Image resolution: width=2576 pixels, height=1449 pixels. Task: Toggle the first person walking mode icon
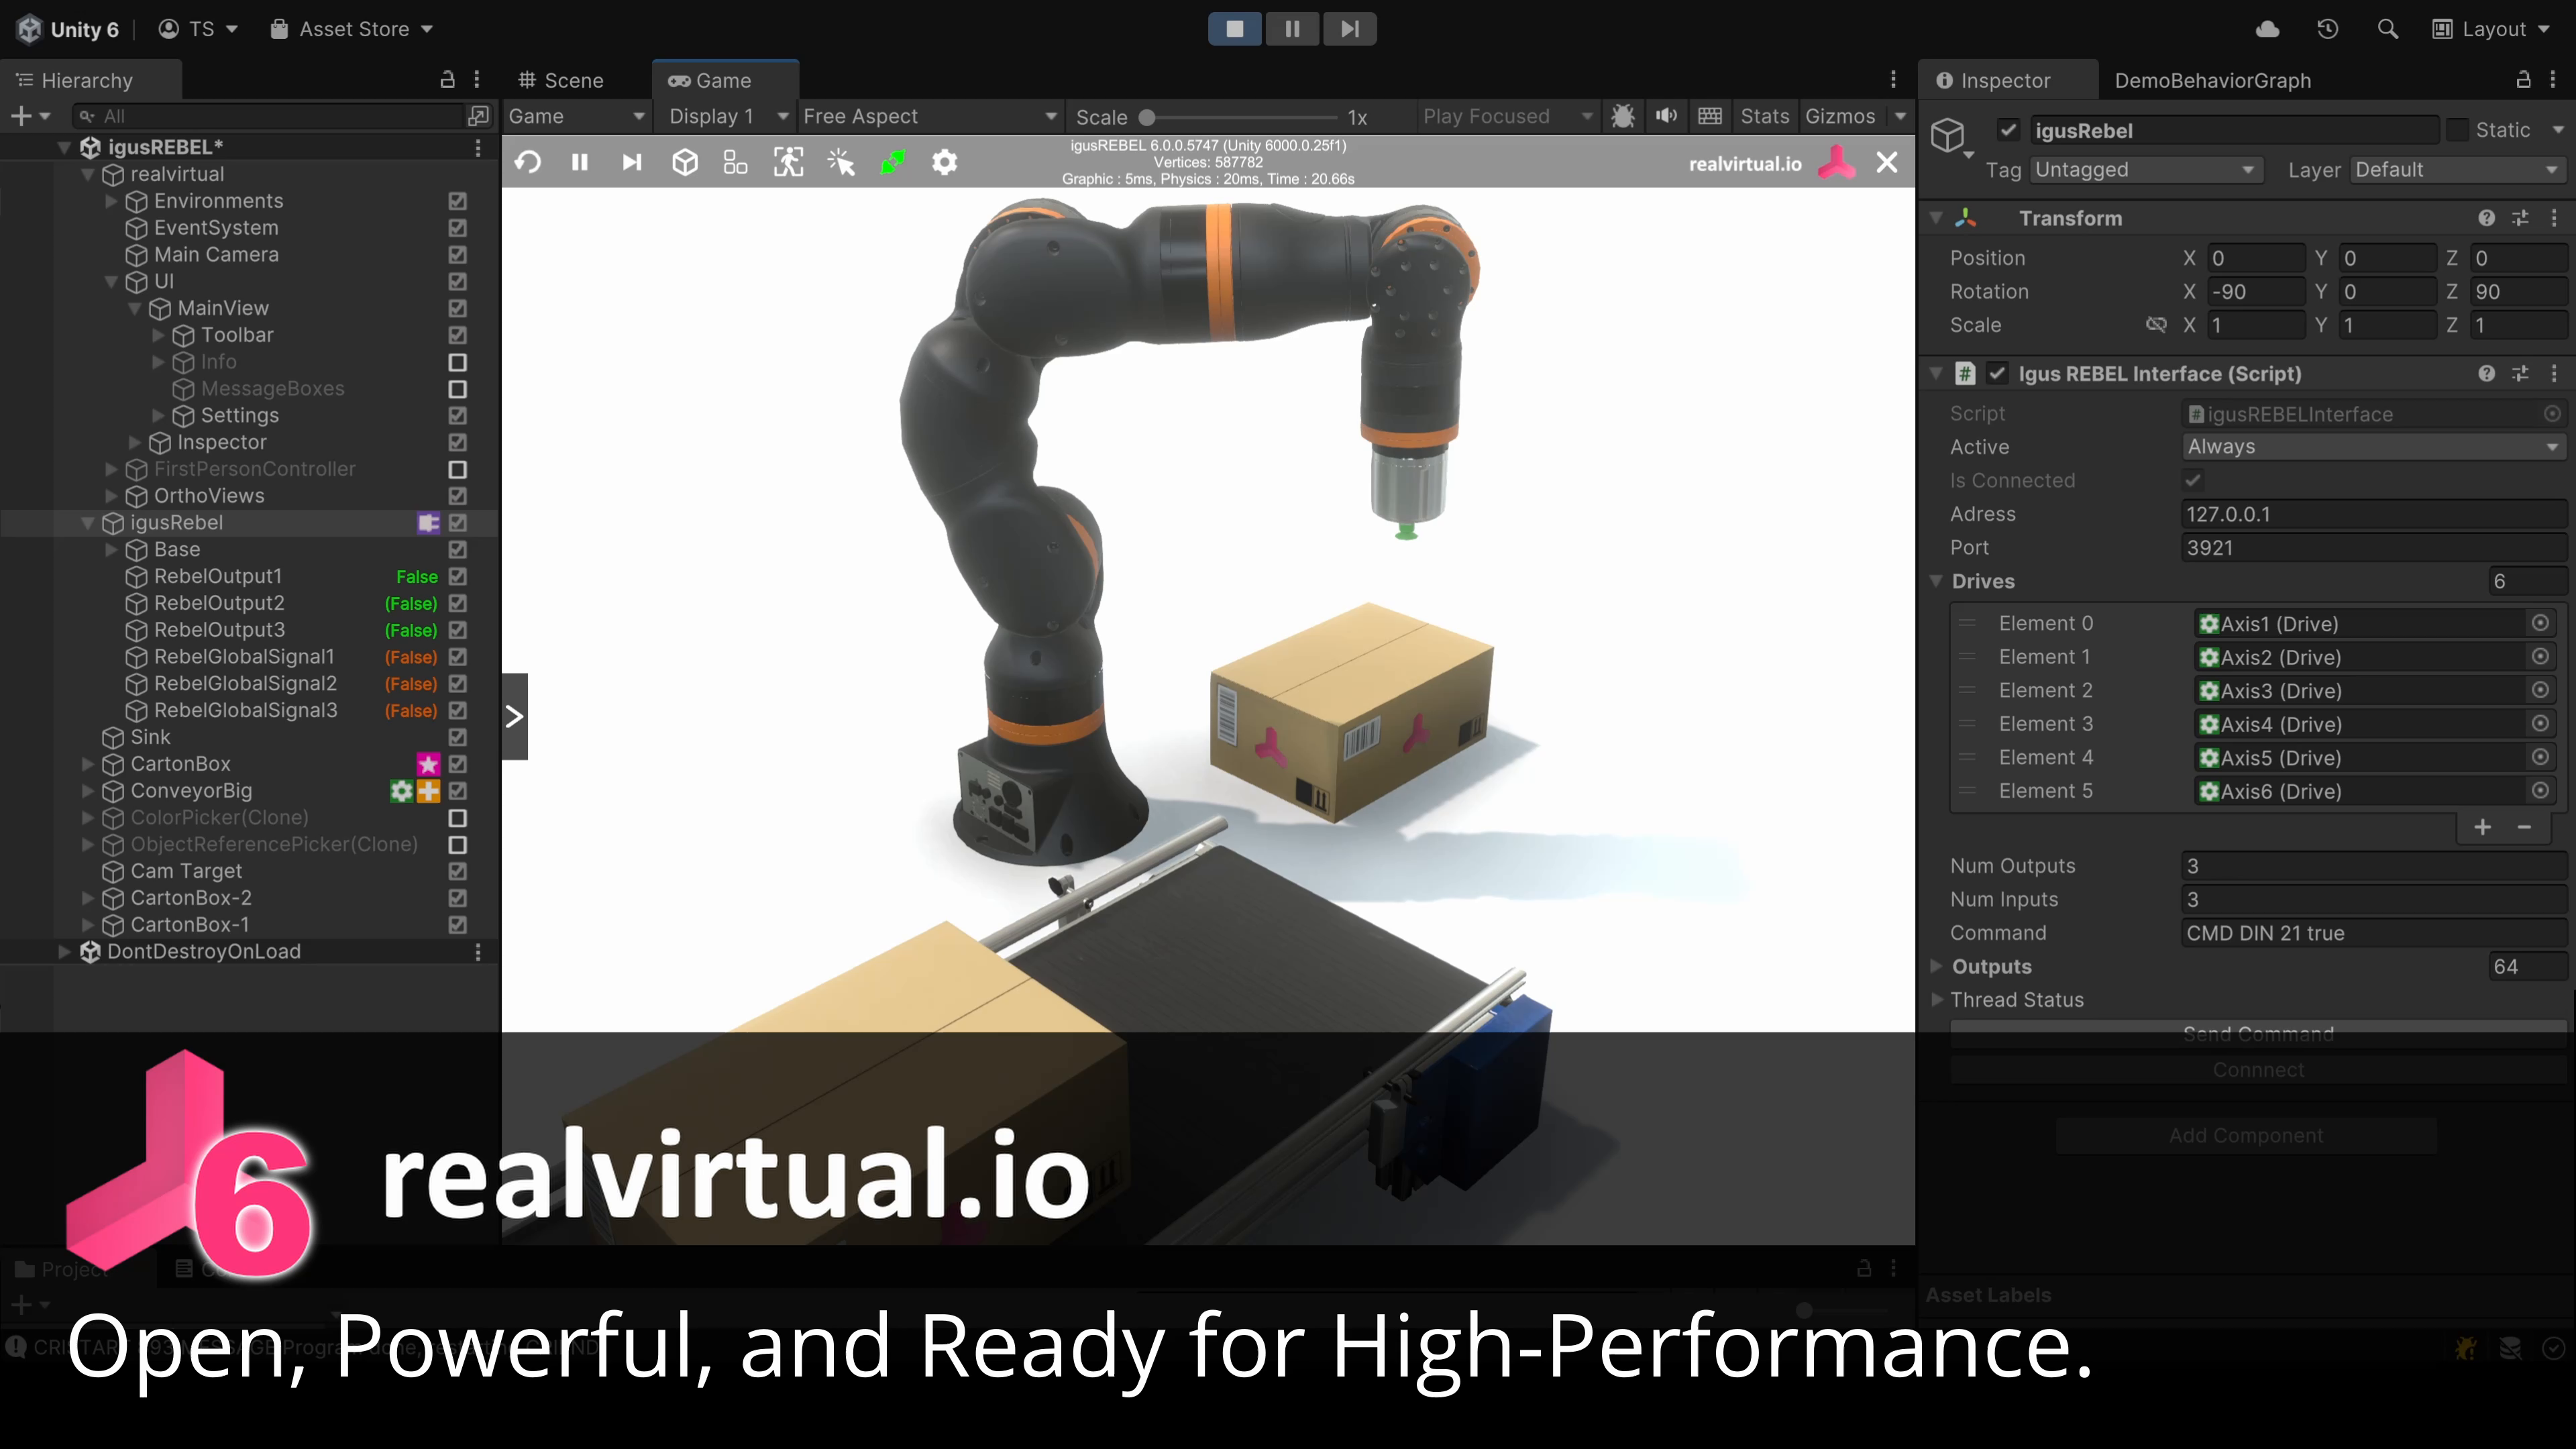tap(788, 162)
